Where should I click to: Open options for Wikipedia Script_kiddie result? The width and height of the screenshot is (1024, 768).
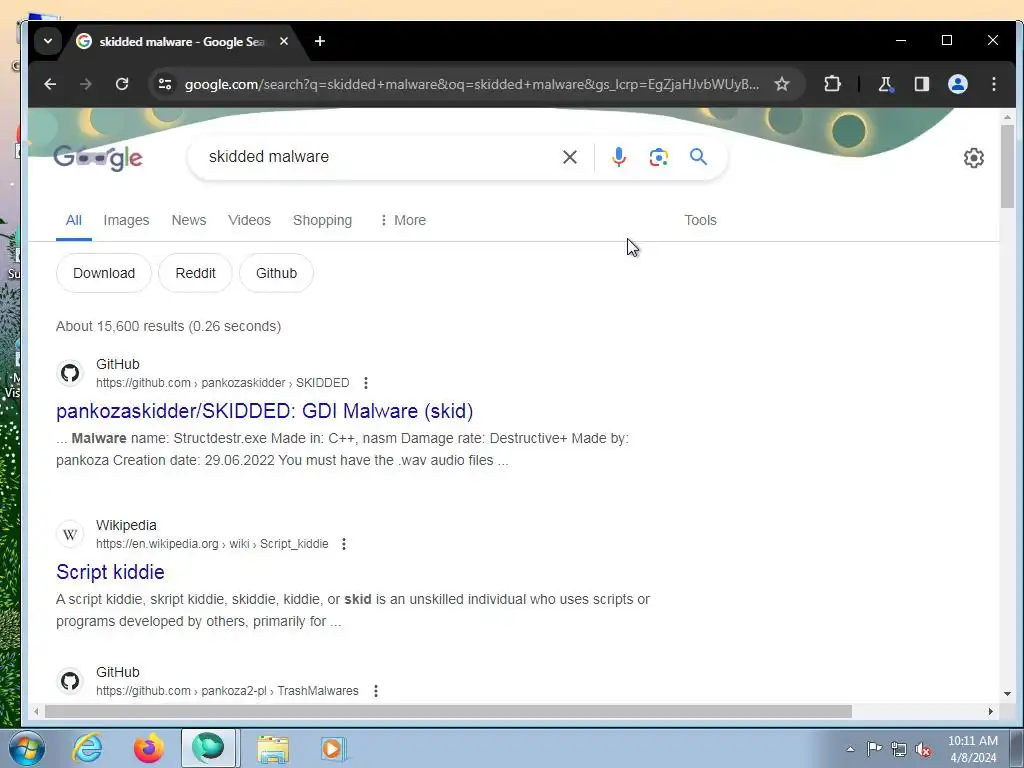(x=344, y=544)
